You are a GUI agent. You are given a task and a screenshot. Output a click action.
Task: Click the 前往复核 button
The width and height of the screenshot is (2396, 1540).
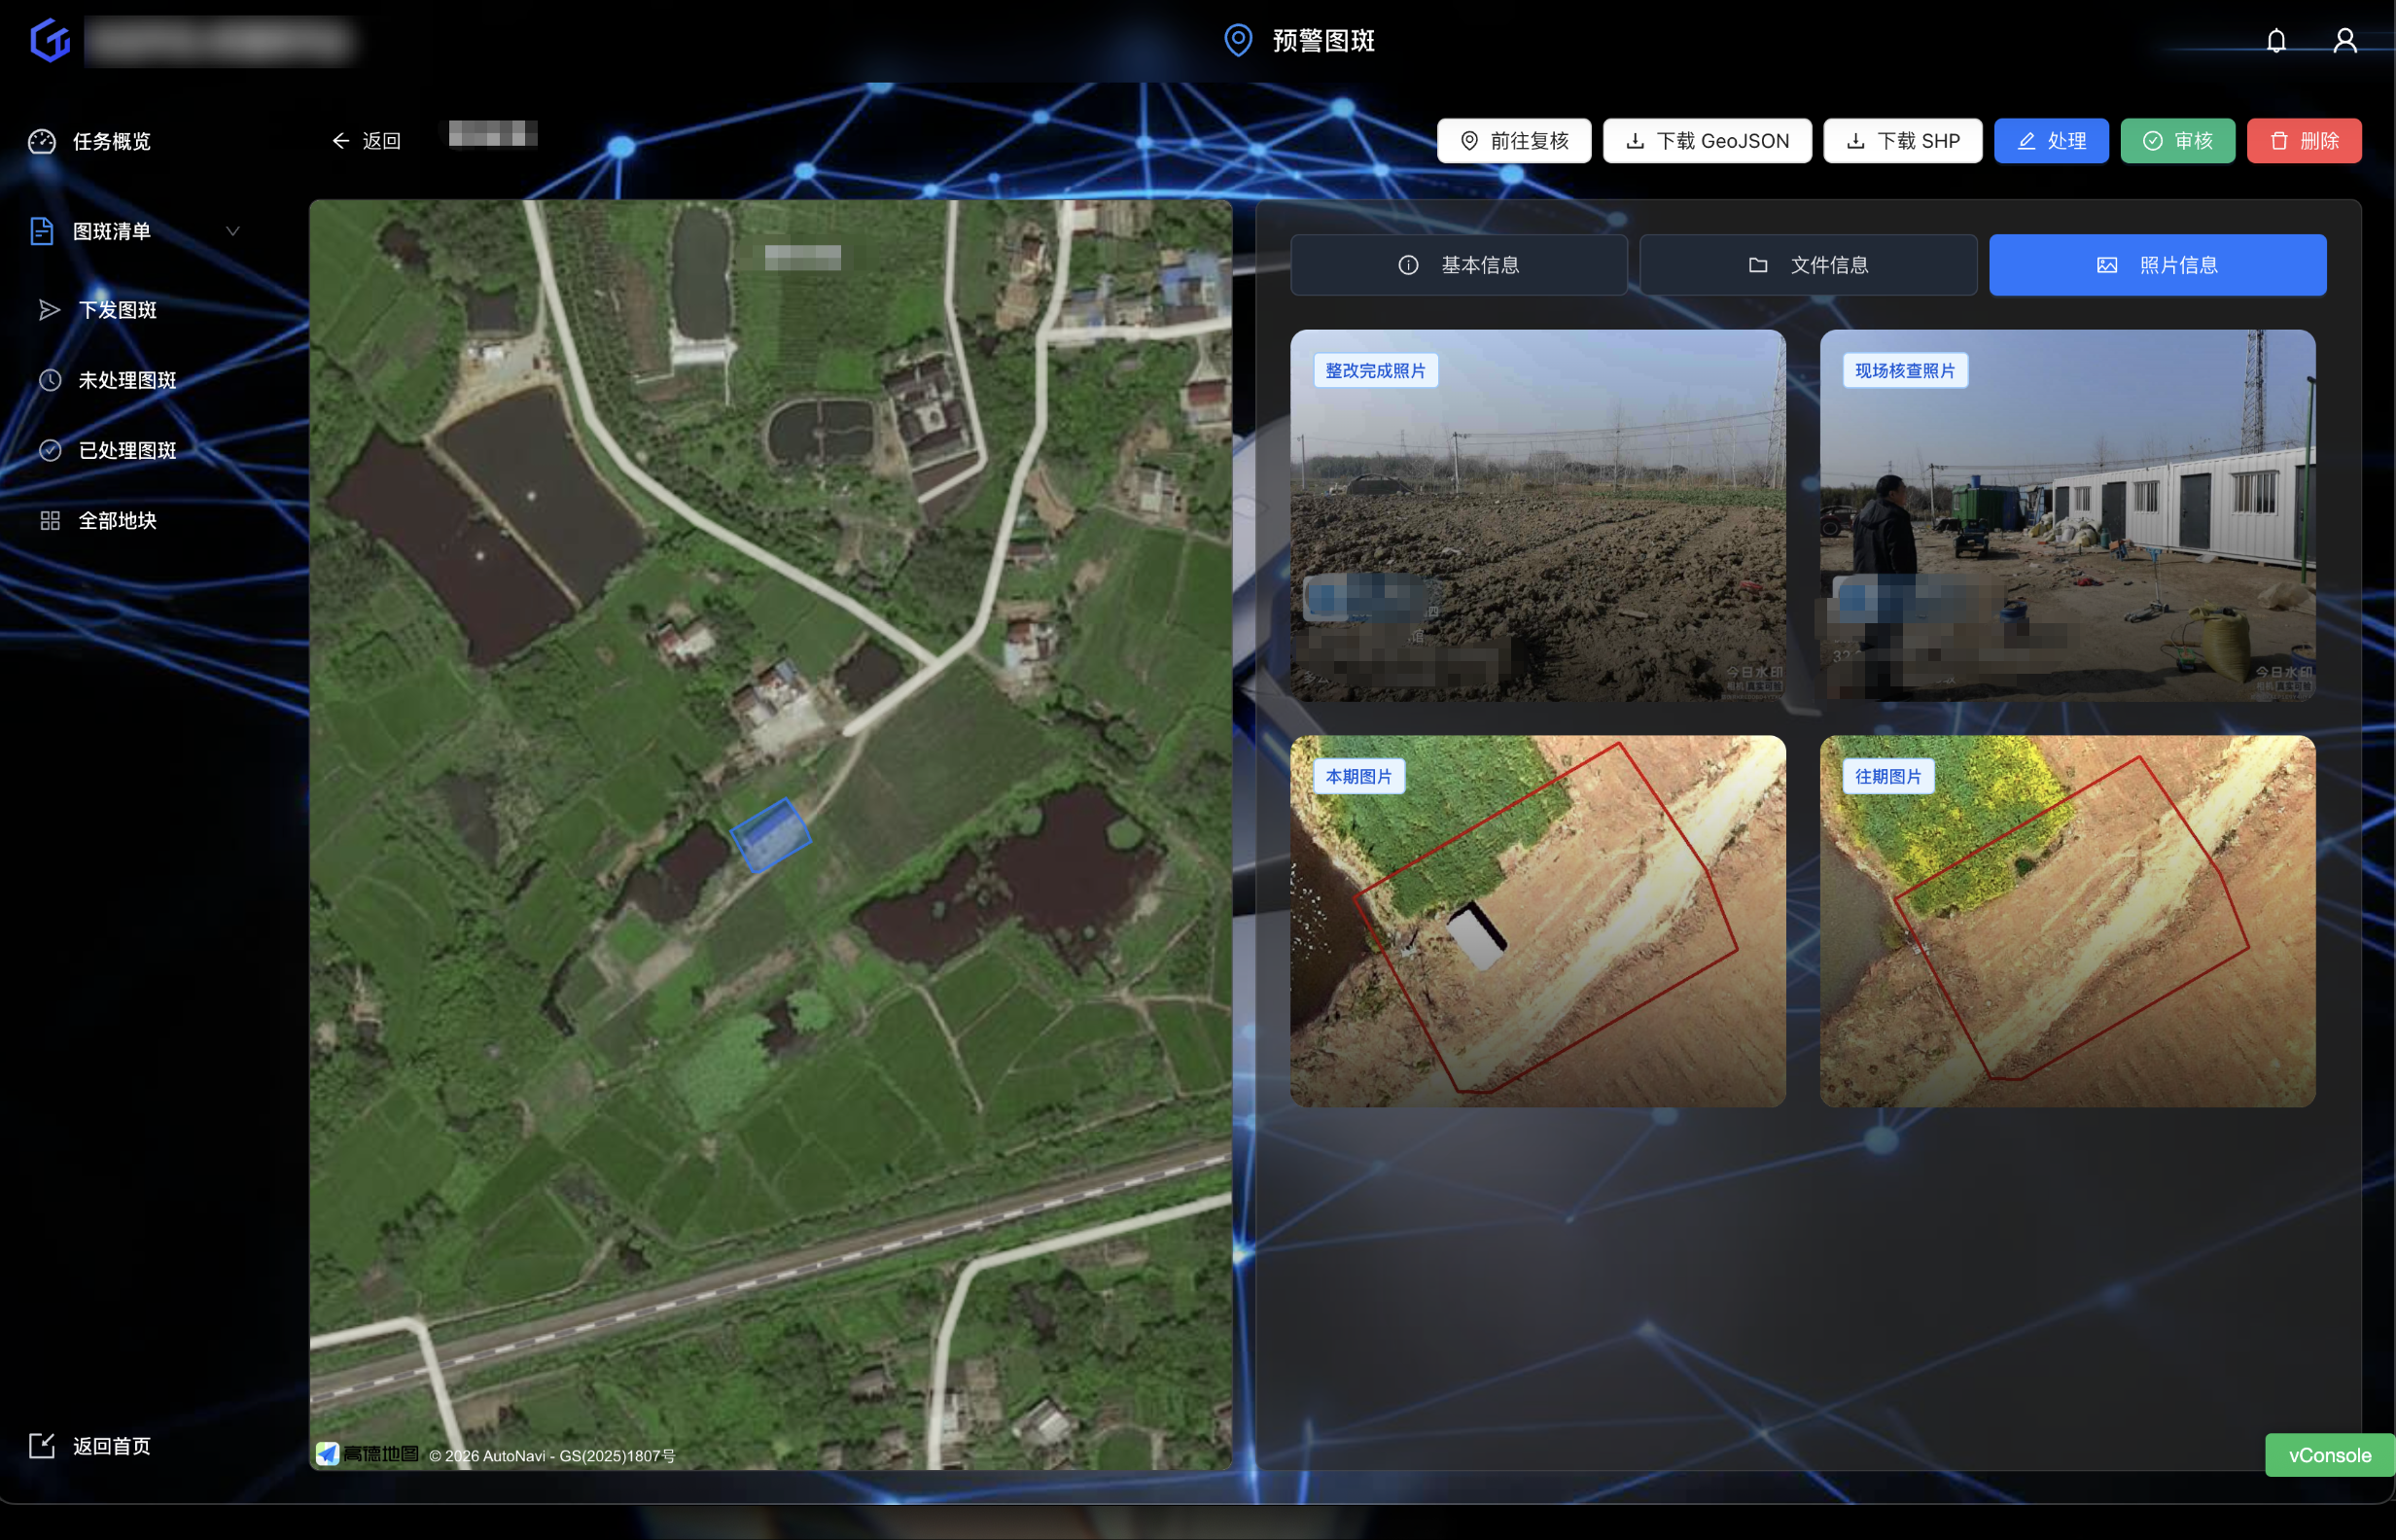(1513, 141)
